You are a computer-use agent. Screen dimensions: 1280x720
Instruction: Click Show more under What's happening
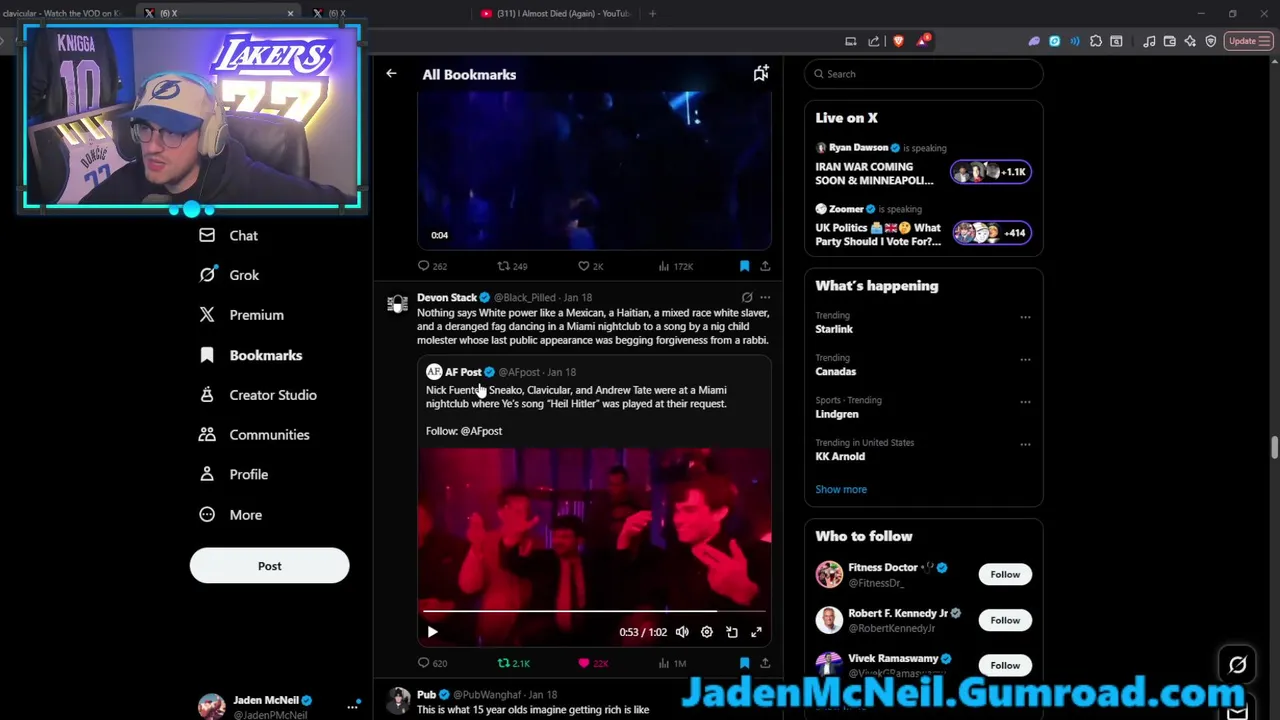pos(840,489)
